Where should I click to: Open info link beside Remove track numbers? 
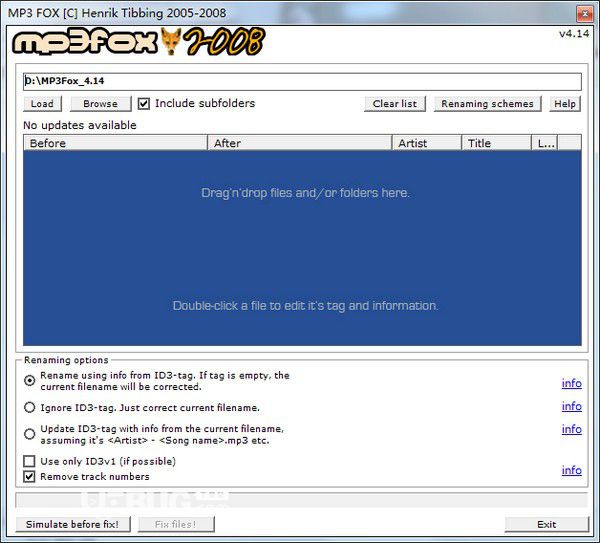tap(572, 470)
